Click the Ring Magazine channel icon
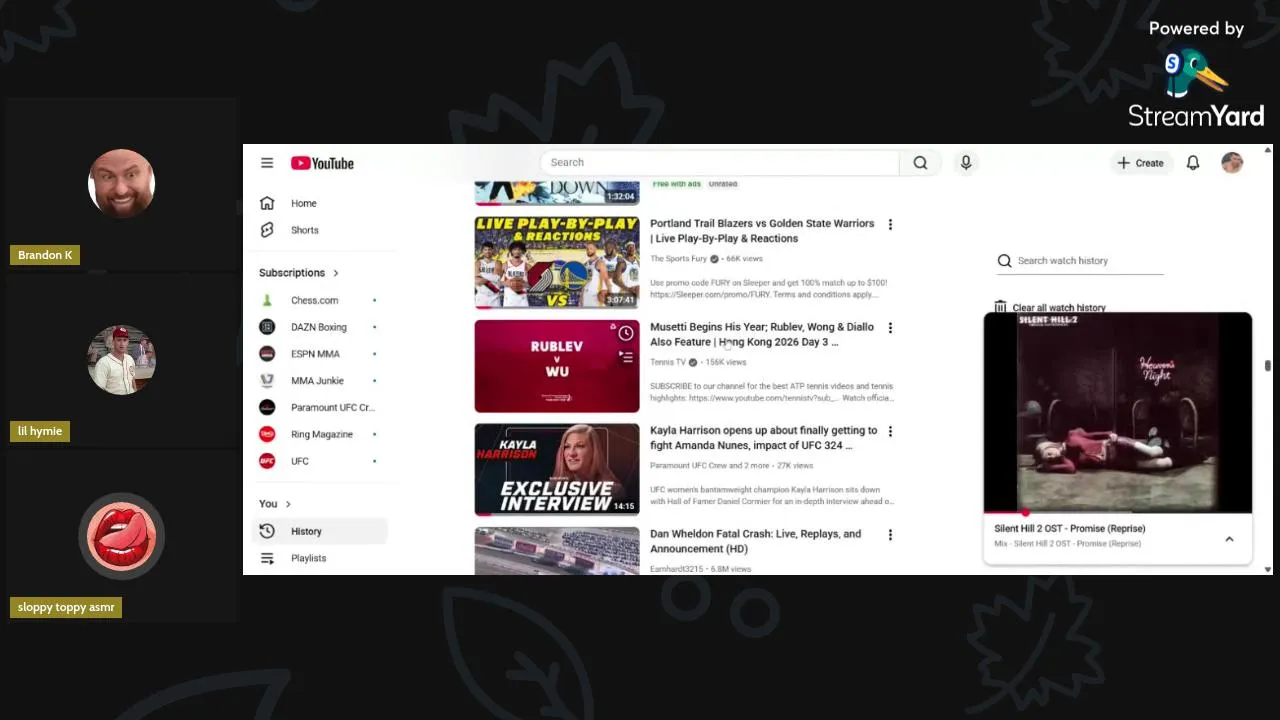Viewport: 1280px width, 720px height. (267, 434)
